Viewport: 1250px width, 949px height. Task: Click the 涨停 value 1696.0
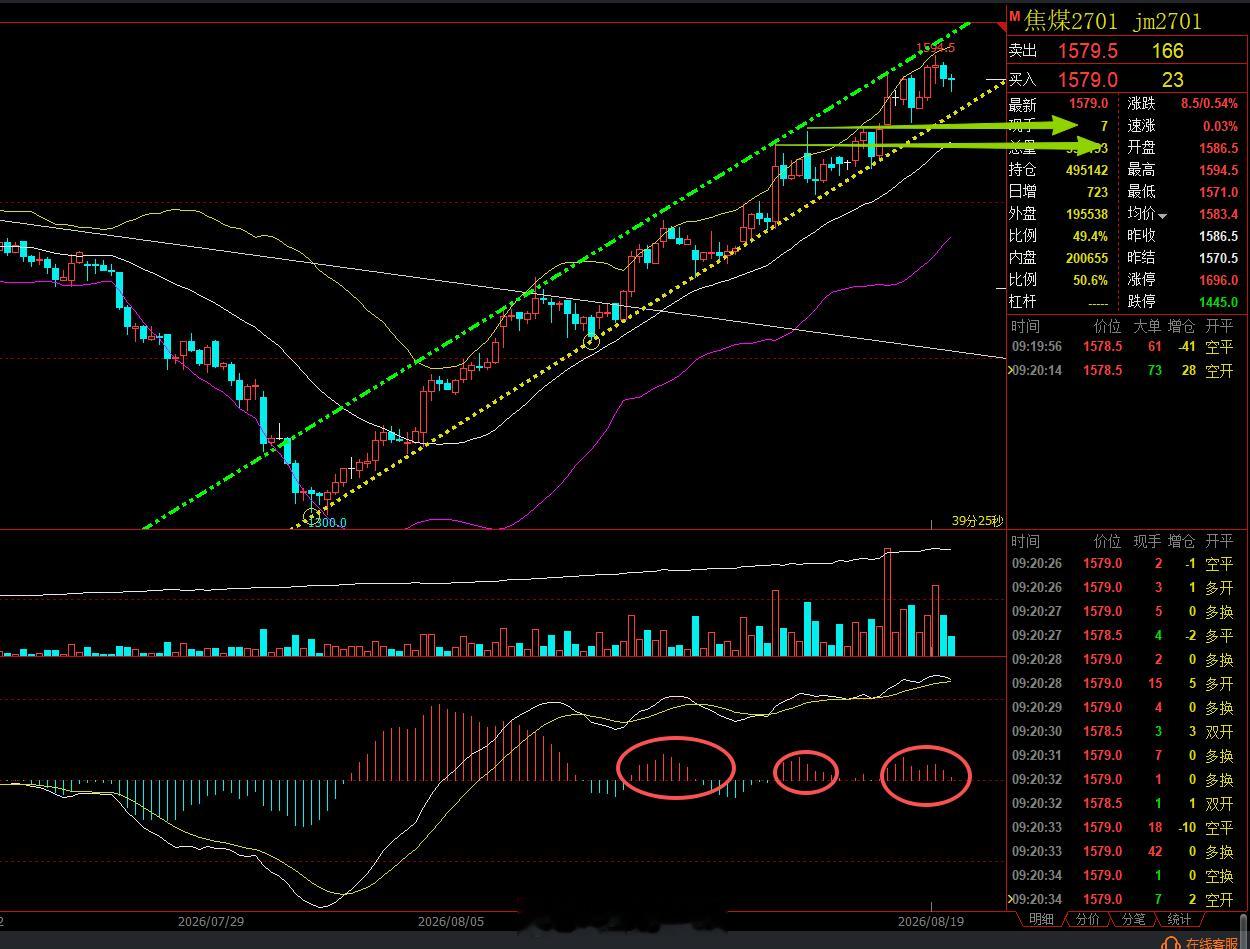pos(1218,280)
